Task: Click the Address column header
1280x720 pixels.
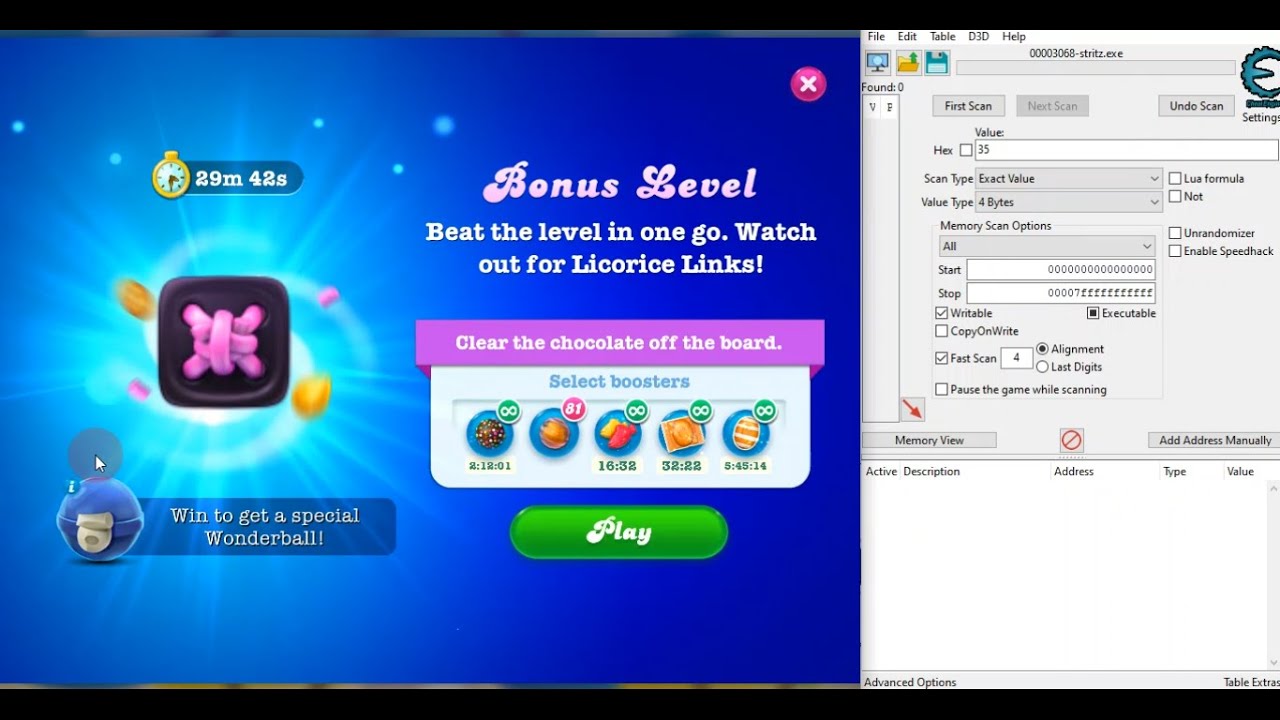Action: (x=1074, y=471)
